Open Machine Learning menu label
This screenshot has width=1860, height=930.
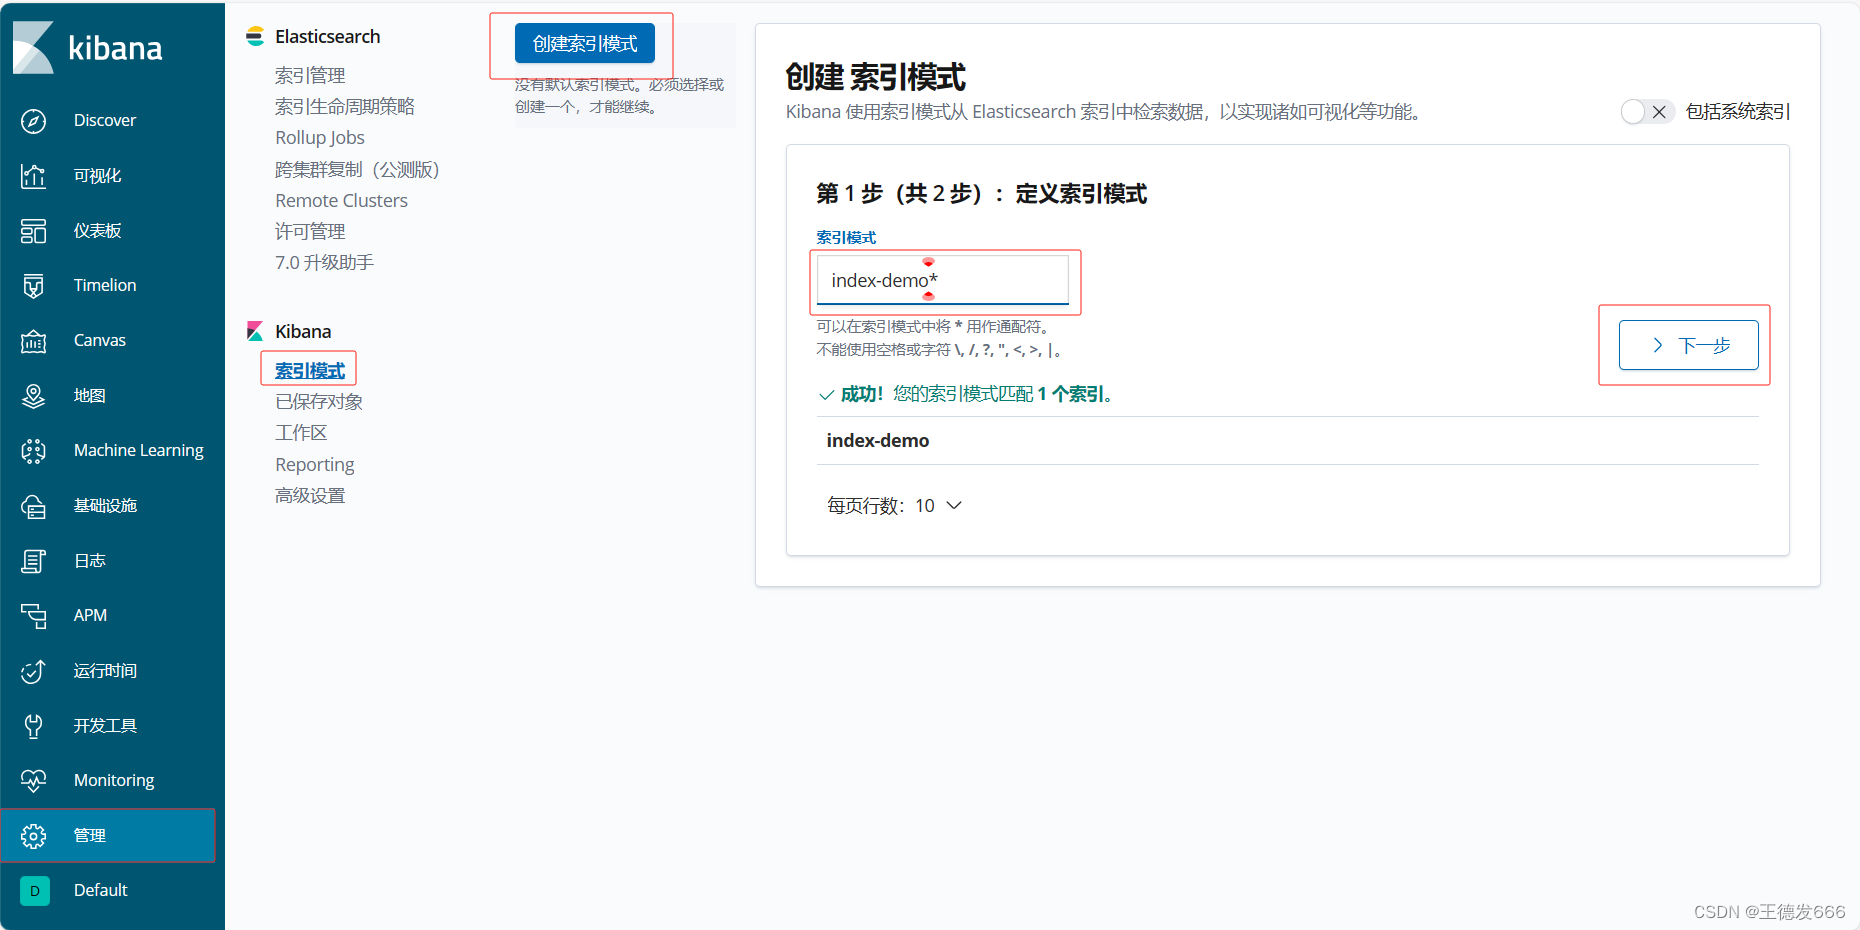(139, 450)
